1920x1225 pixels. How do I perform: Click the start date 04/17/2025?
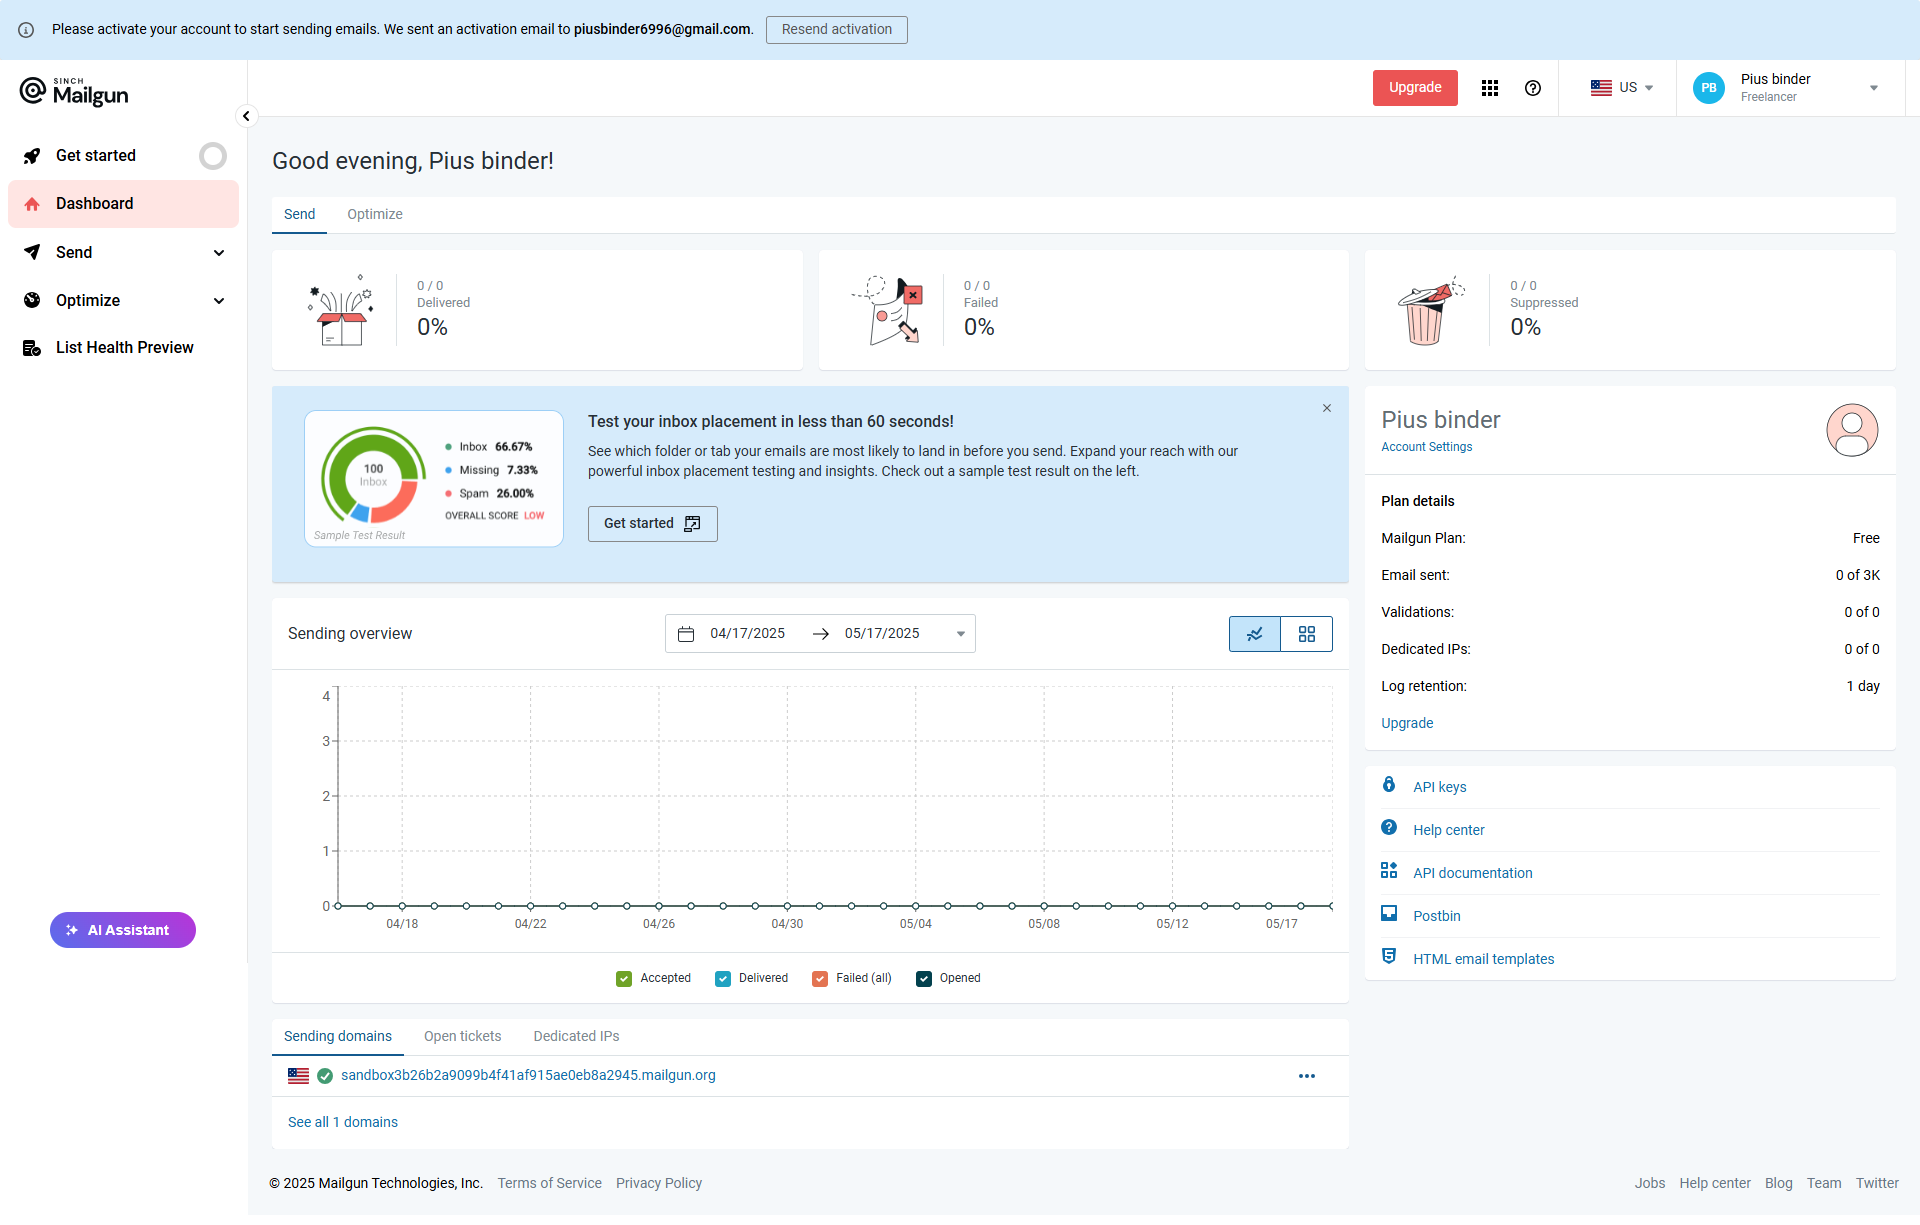point(747,634)
